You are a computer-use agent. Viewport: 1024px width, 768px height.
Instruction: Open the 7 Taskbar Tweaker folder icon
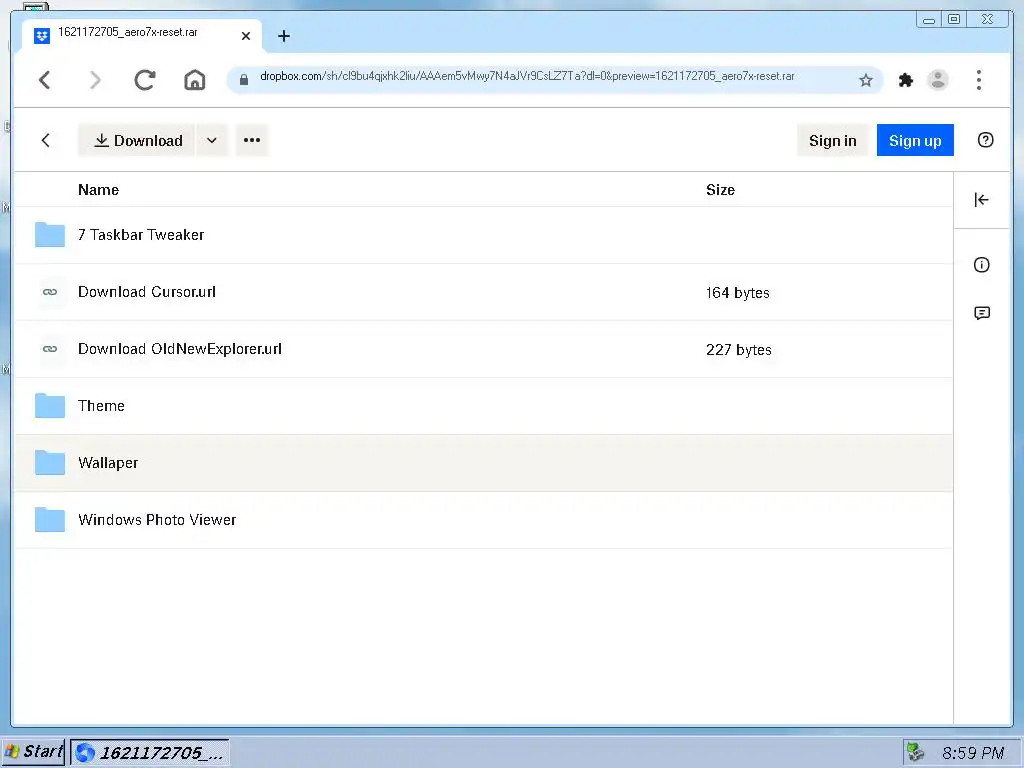point(50,234)
